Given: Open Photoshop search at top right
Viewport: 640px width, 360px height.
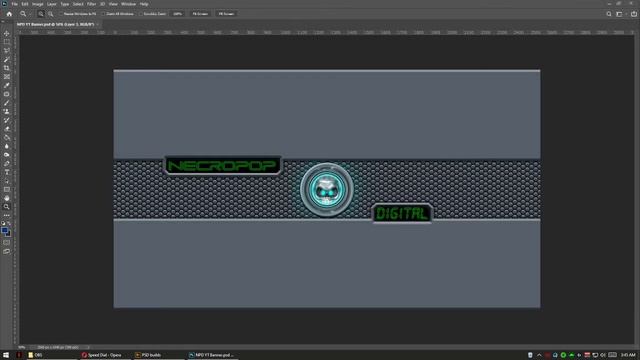Looking at the screenshot, I should [609, 14].
